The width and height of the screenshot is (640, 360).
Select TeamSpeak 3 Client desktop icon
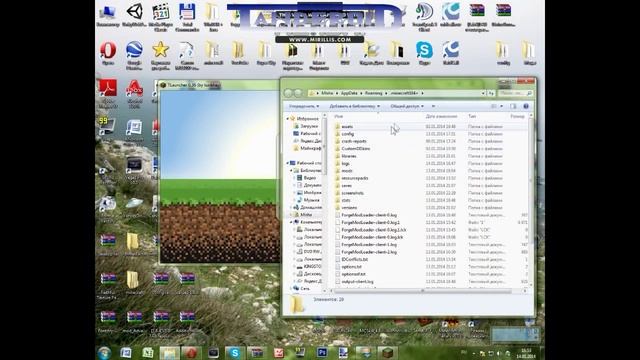(424, 17)
